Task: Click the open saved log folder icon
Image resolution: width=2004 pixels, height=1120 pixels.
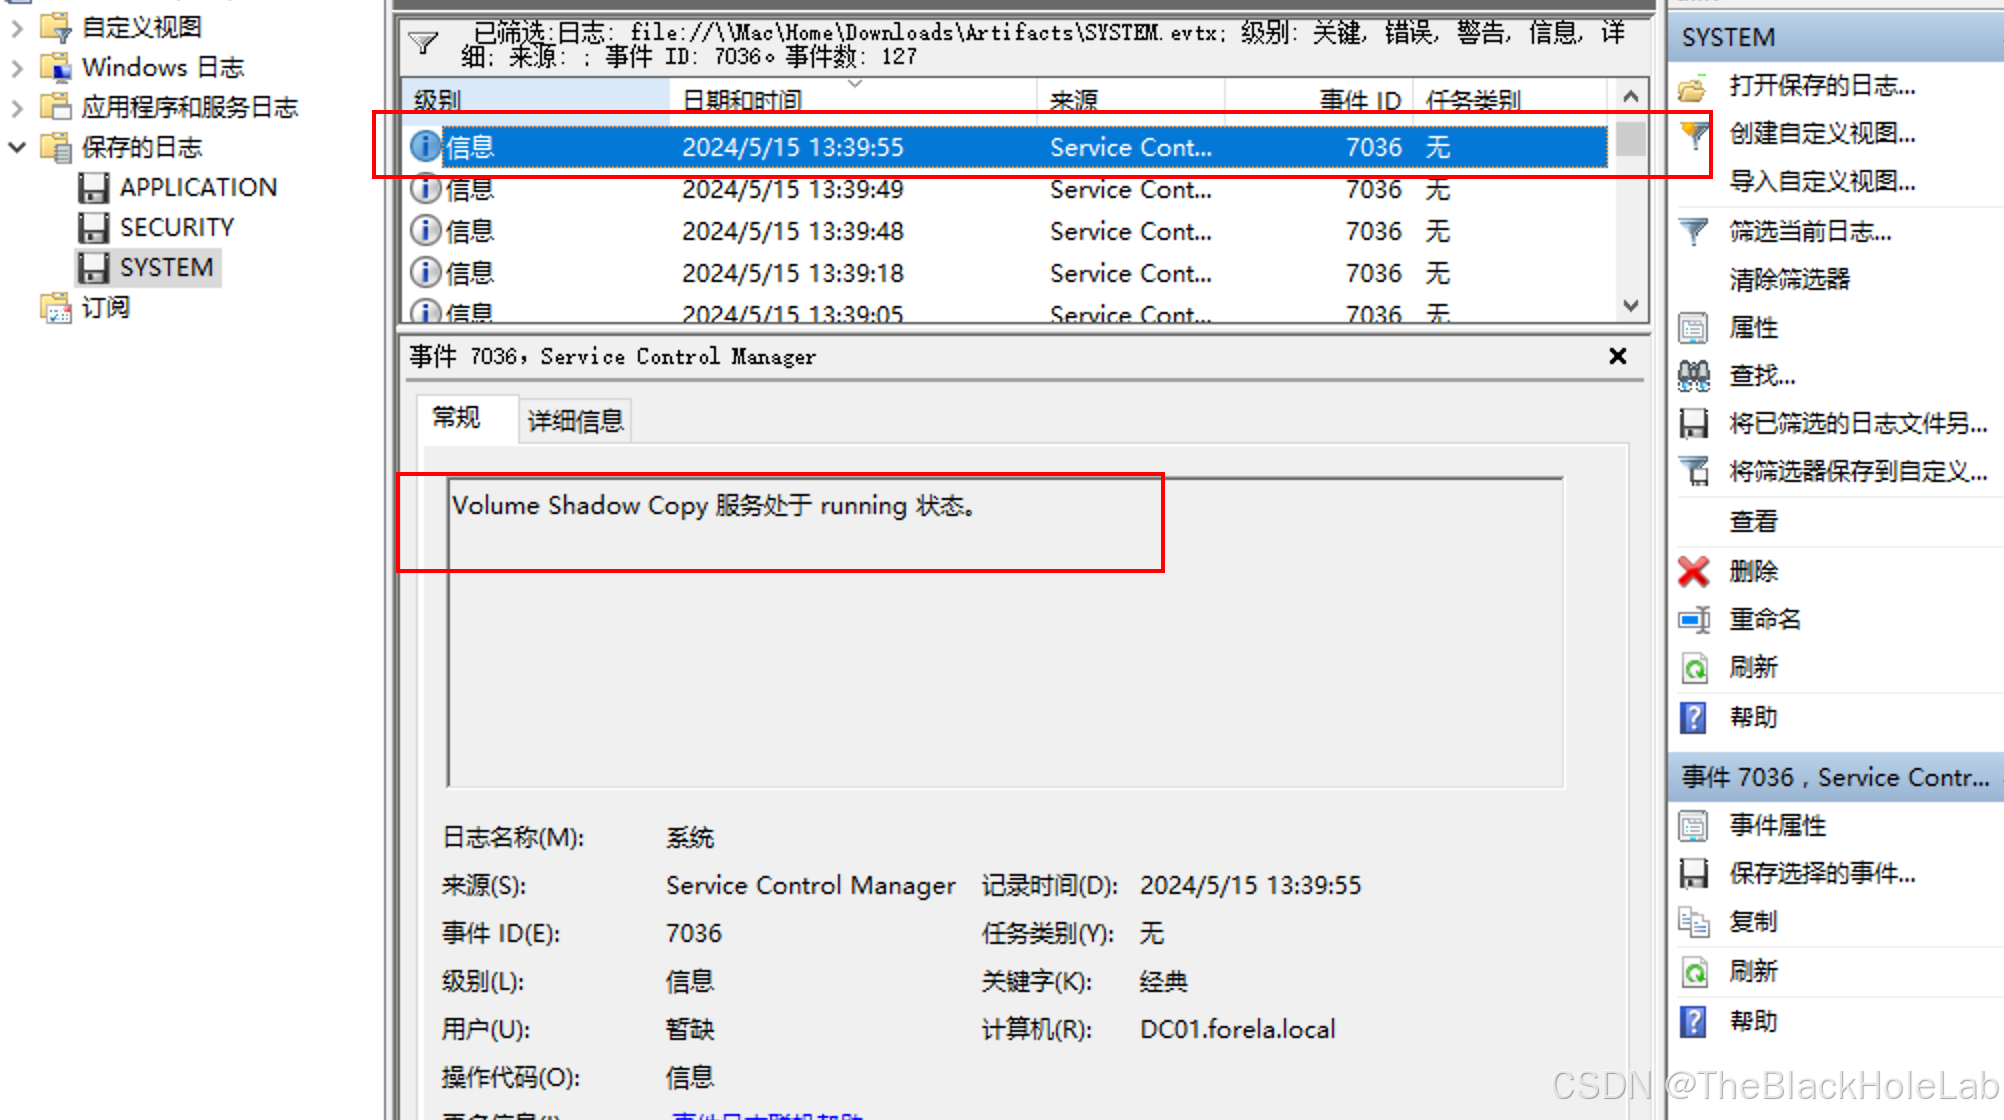Action: click(x=1692, y=88)
